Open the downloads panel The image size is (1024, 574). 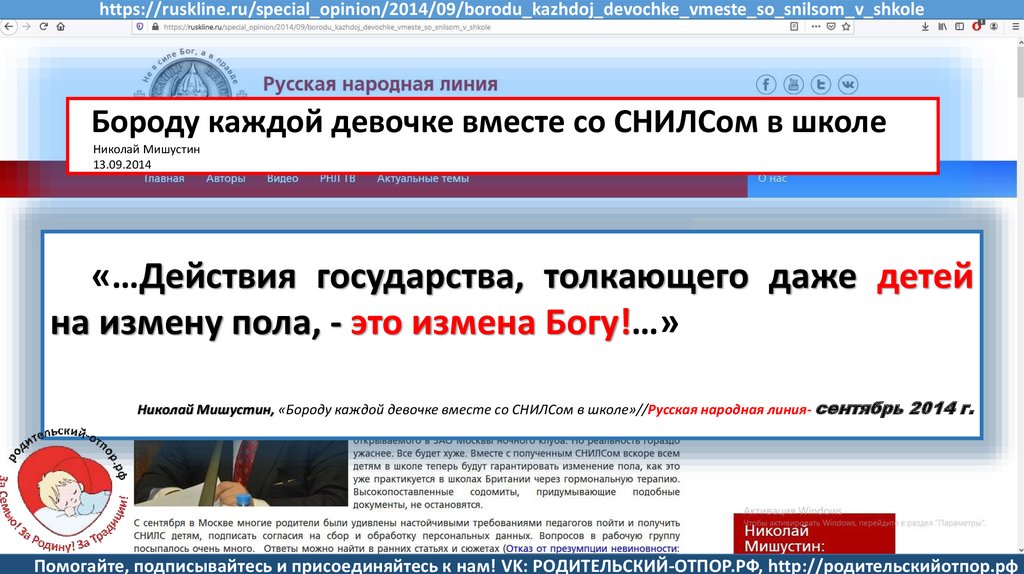coord(925,27)
